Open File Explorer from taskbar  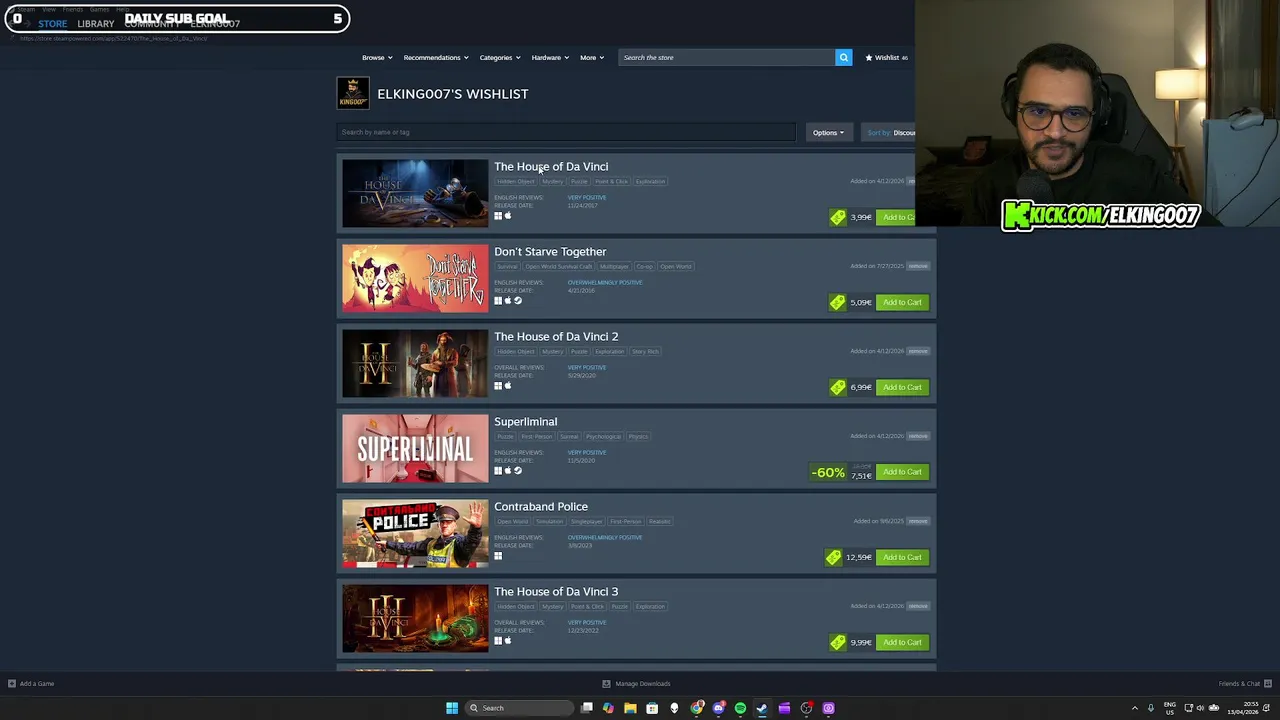630,708
